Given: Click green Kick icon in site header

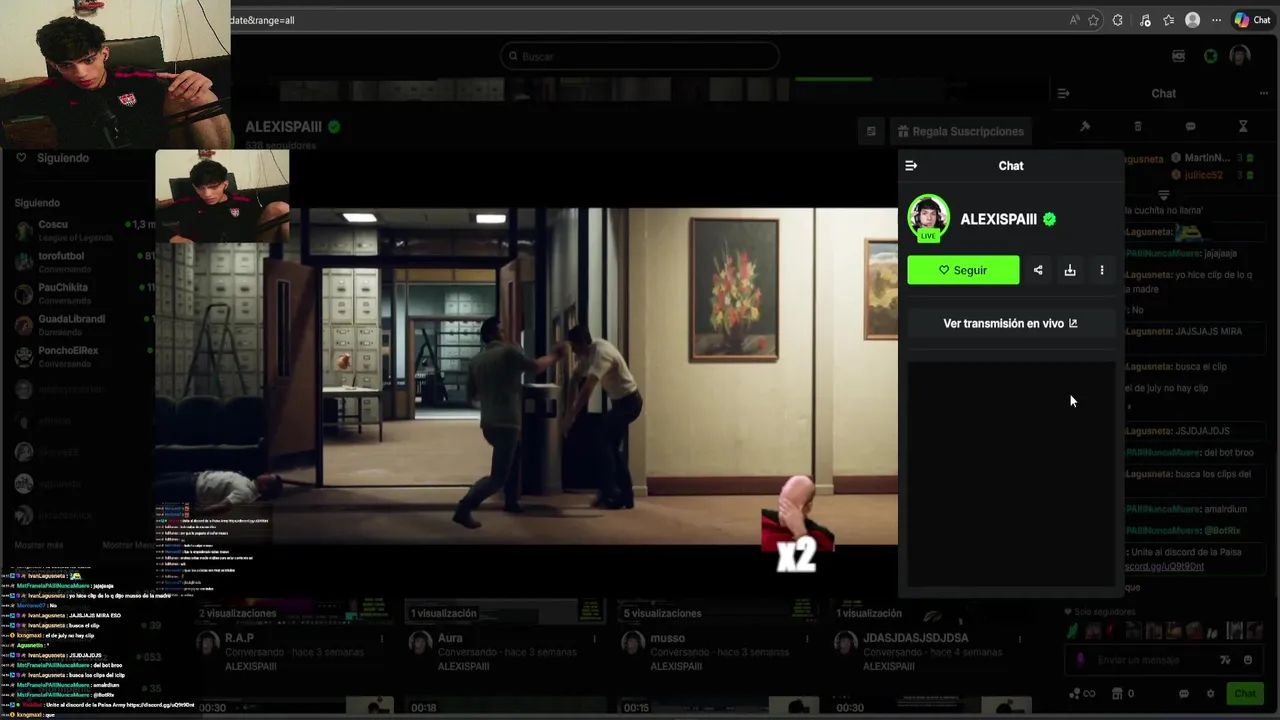Looking at the screenshot, I should 1210,56.
